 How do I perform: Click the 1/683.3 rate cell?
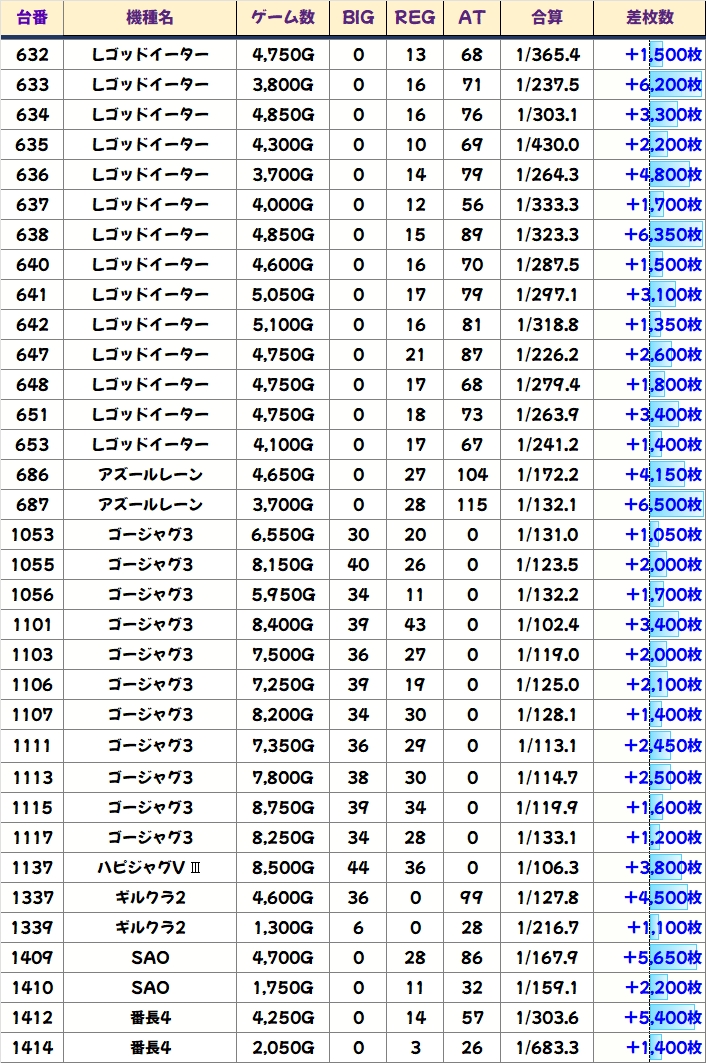(547, 1047)
